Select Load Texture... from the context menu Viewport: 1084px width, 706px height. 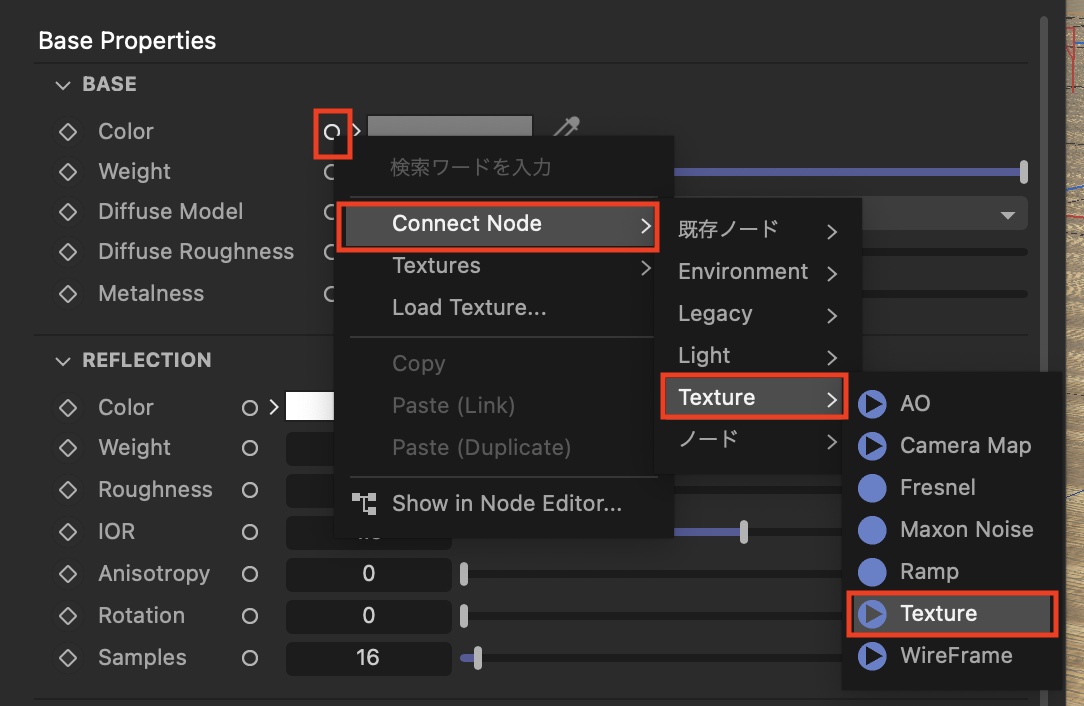tap(469, 308)
